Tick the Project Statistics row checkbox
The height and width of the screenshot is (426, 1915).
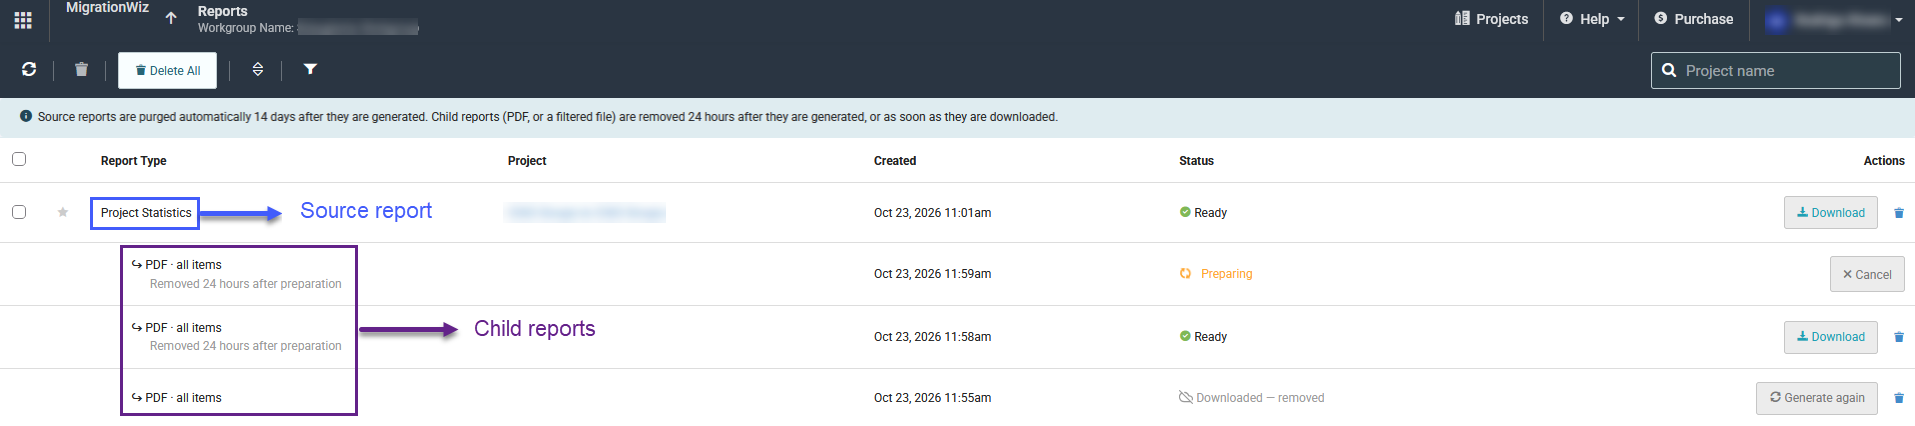[19, 212]
